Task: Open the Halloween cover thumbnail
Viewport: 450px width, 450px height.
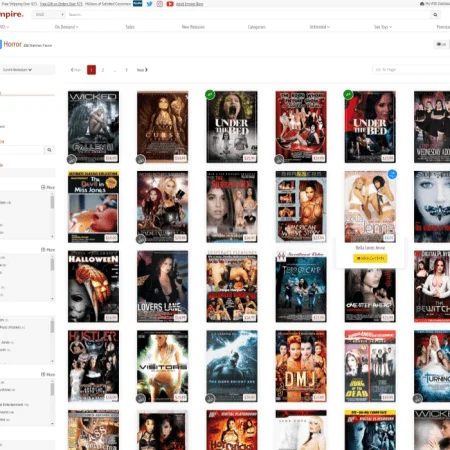Action: (93, 287)
